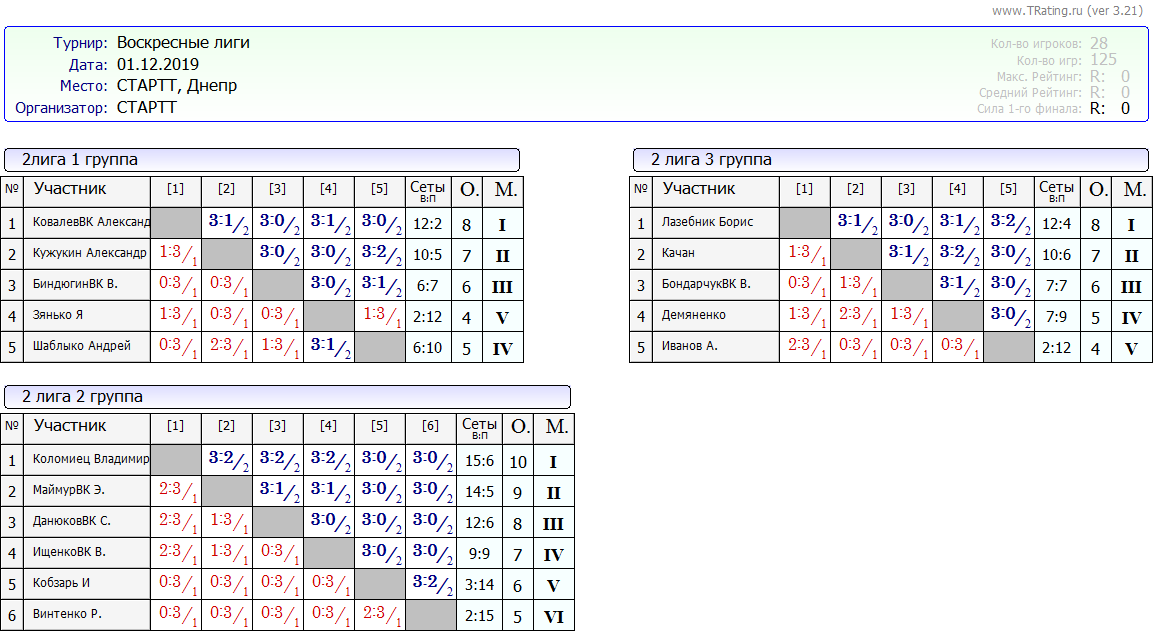Click column header [6] in group 2

[430, 425]
